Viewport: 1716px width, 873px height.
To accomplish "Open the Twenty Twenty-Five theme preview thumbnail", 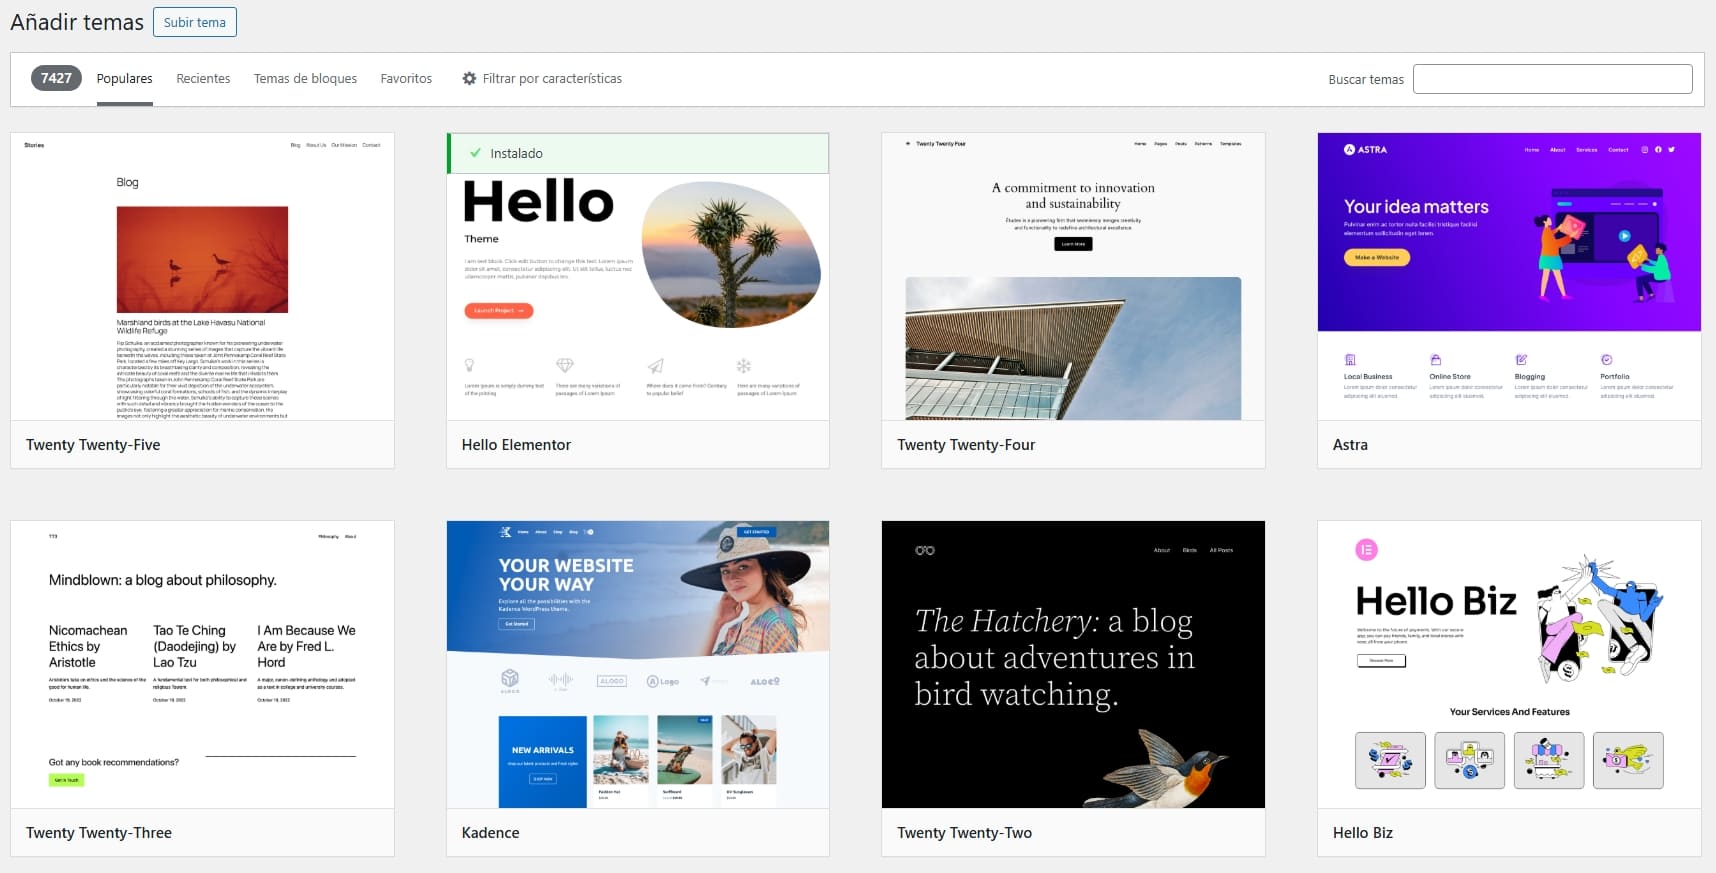I will pyautogui.click(x=202, y=276).
